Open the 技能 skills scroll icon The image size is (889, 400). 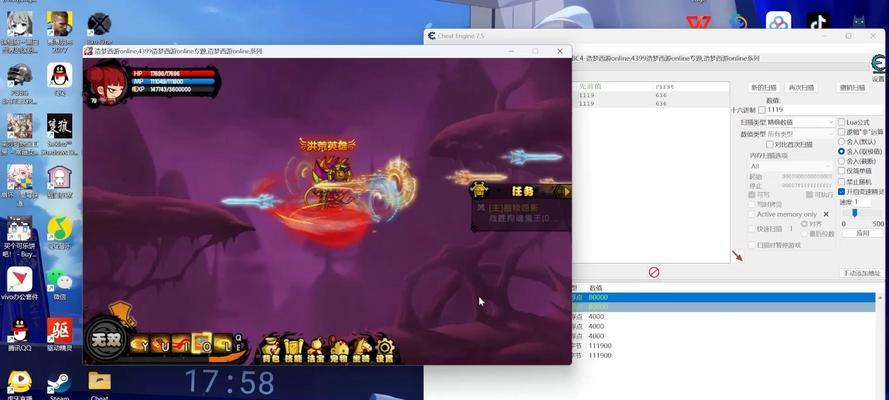293,349
